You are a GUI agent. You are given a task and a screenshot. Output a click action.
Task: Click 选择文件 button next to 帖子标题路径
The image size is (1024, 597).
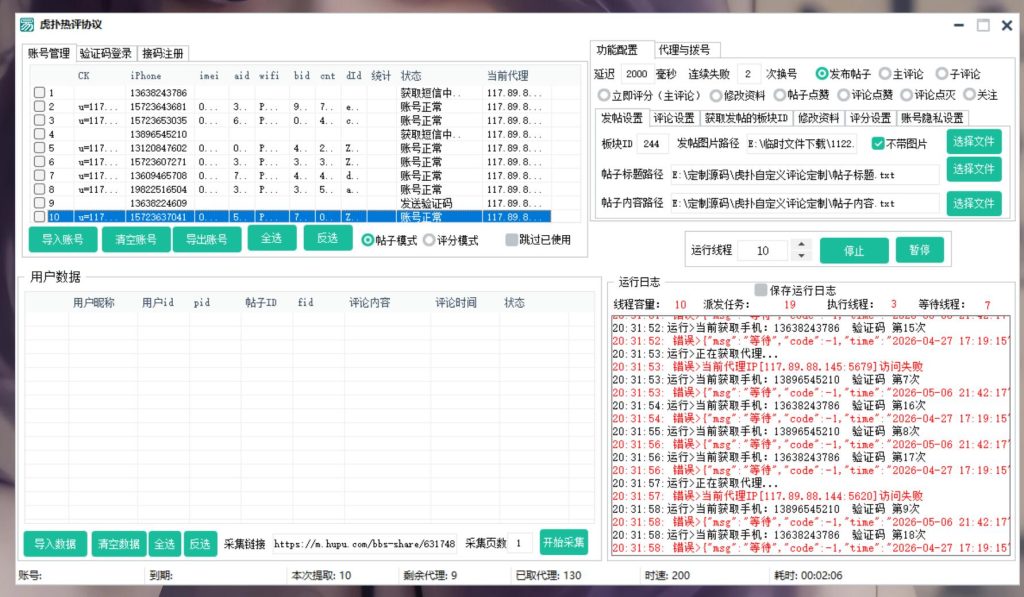coord(974,169)
